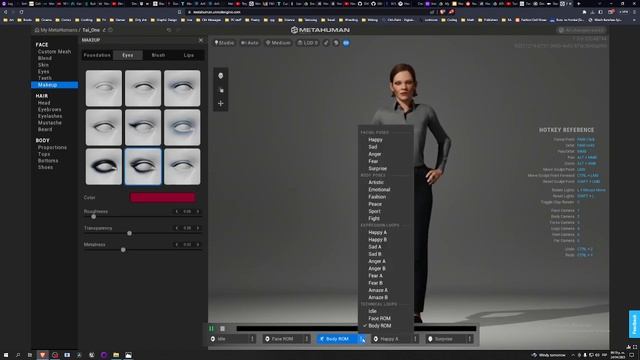Screen dimensions: 640x360
Task: Open Eyebrows under Hair
Action: tap(49, 109)
